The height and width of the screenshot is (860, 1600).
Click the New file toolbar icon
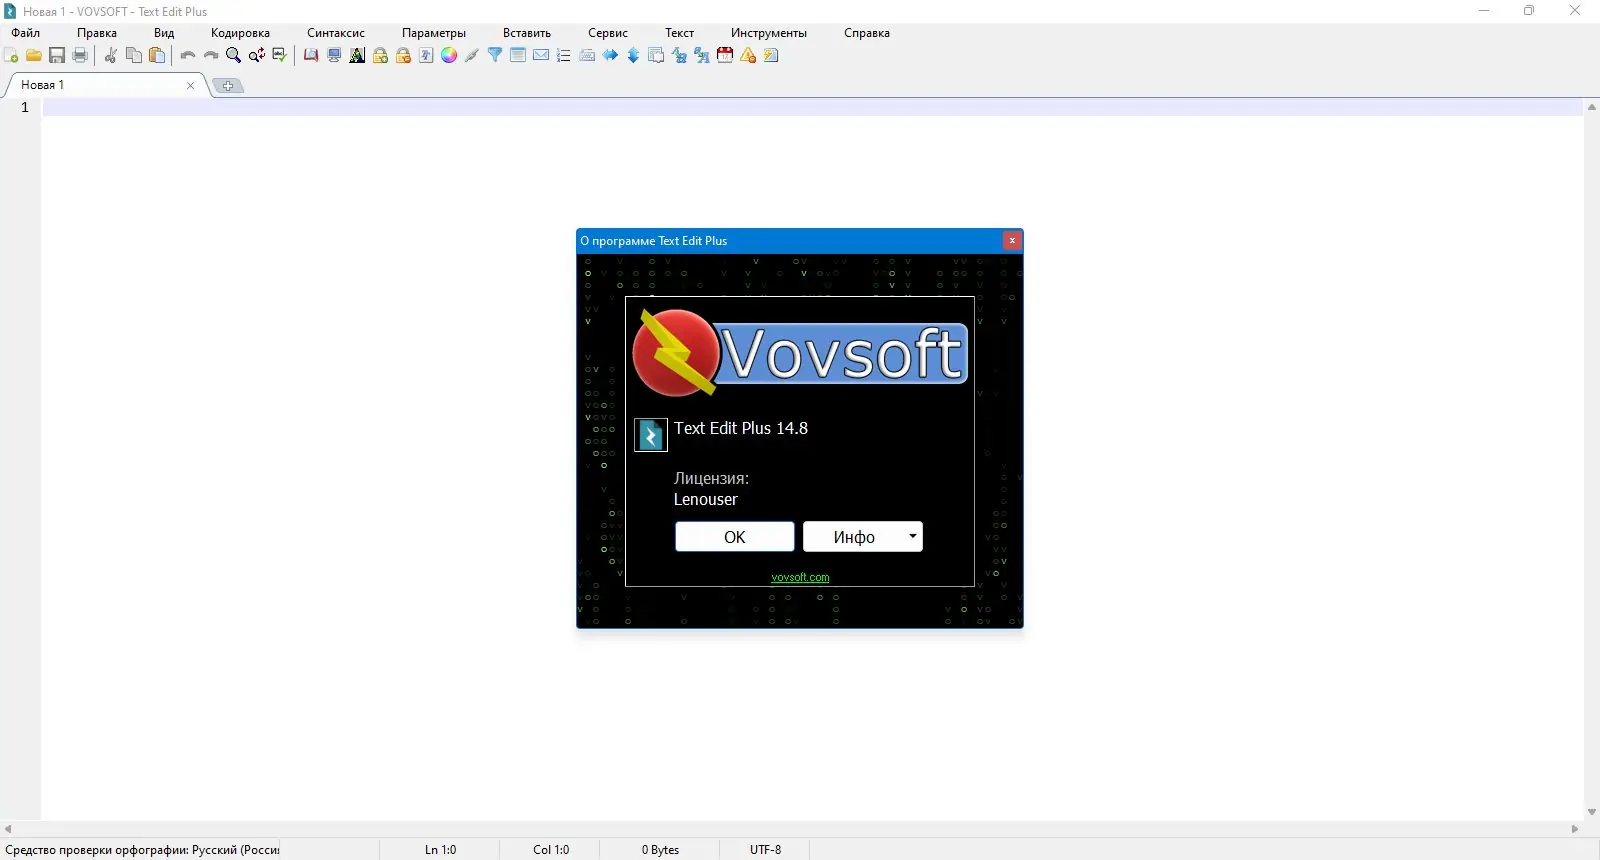(11, 56)
